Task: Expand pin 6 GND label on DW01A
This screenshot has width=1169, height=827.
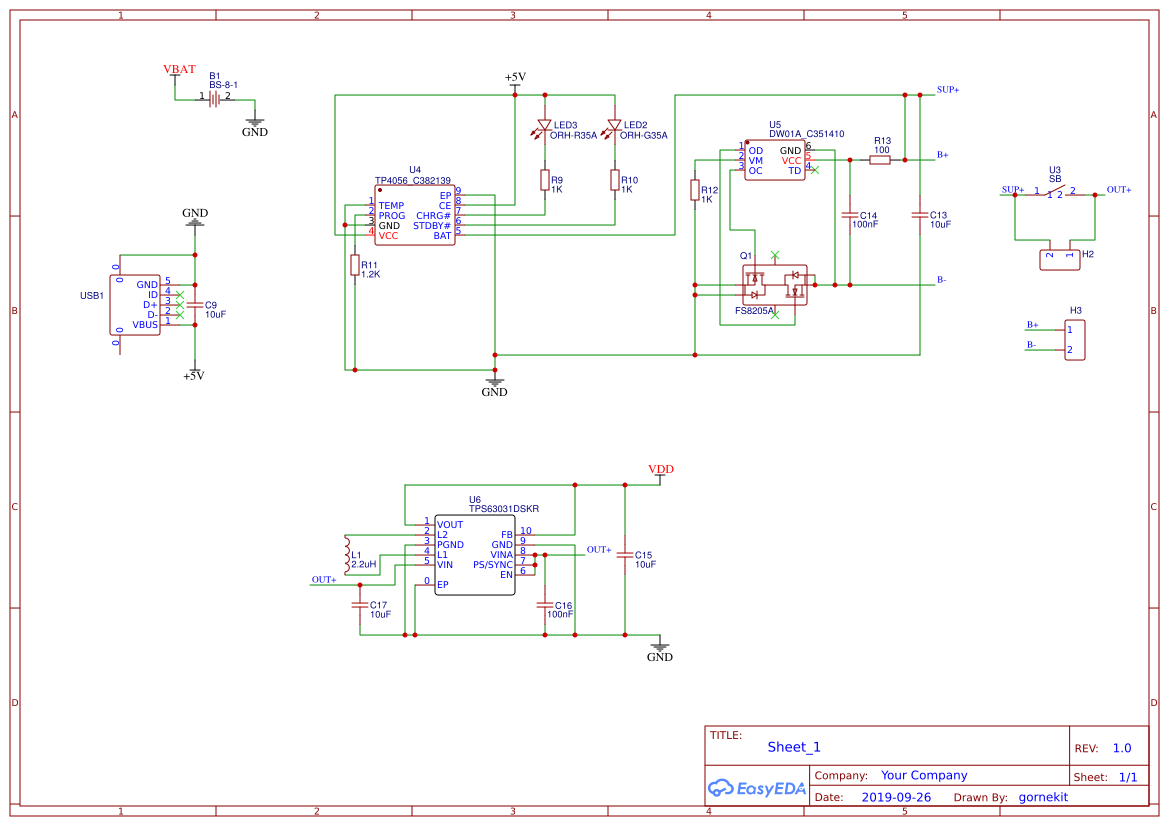Action: click(790, 151)
